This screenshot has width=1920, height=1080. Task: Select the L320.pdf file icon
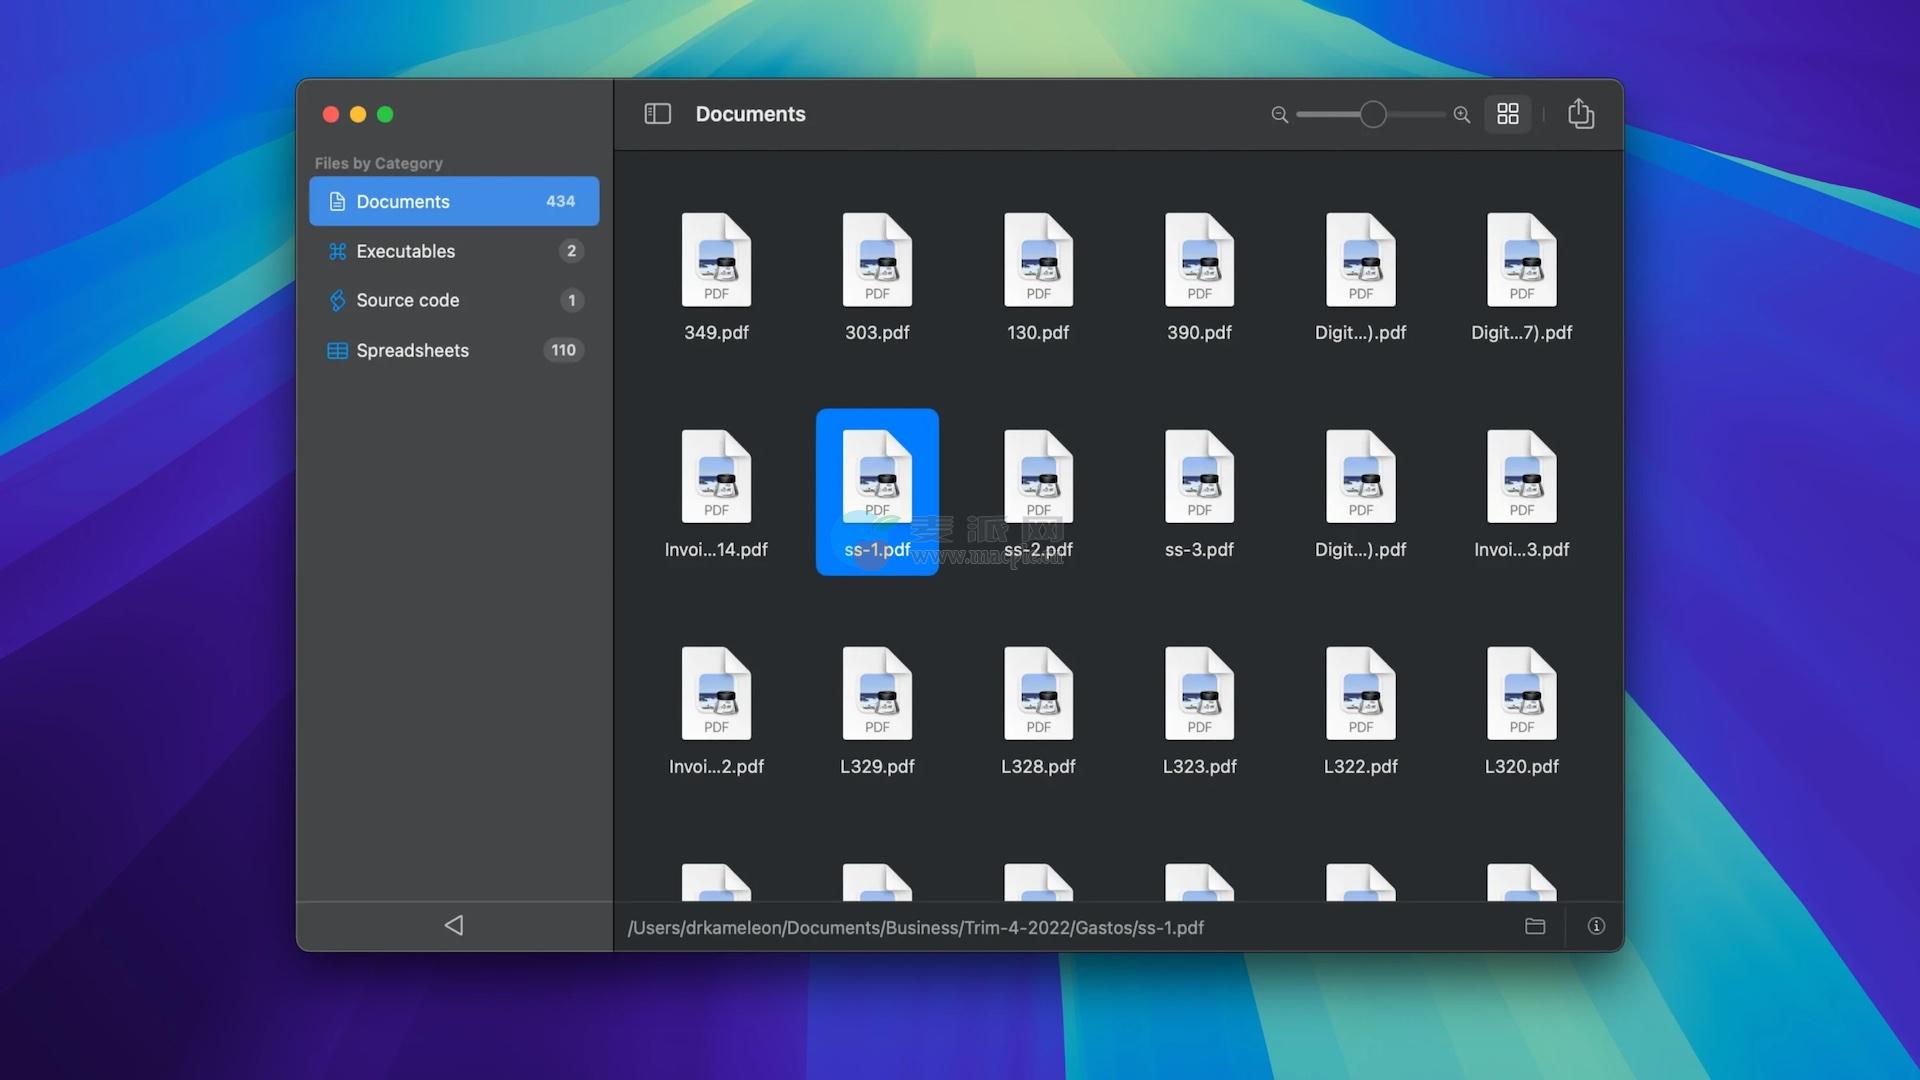coord(1521,694)
